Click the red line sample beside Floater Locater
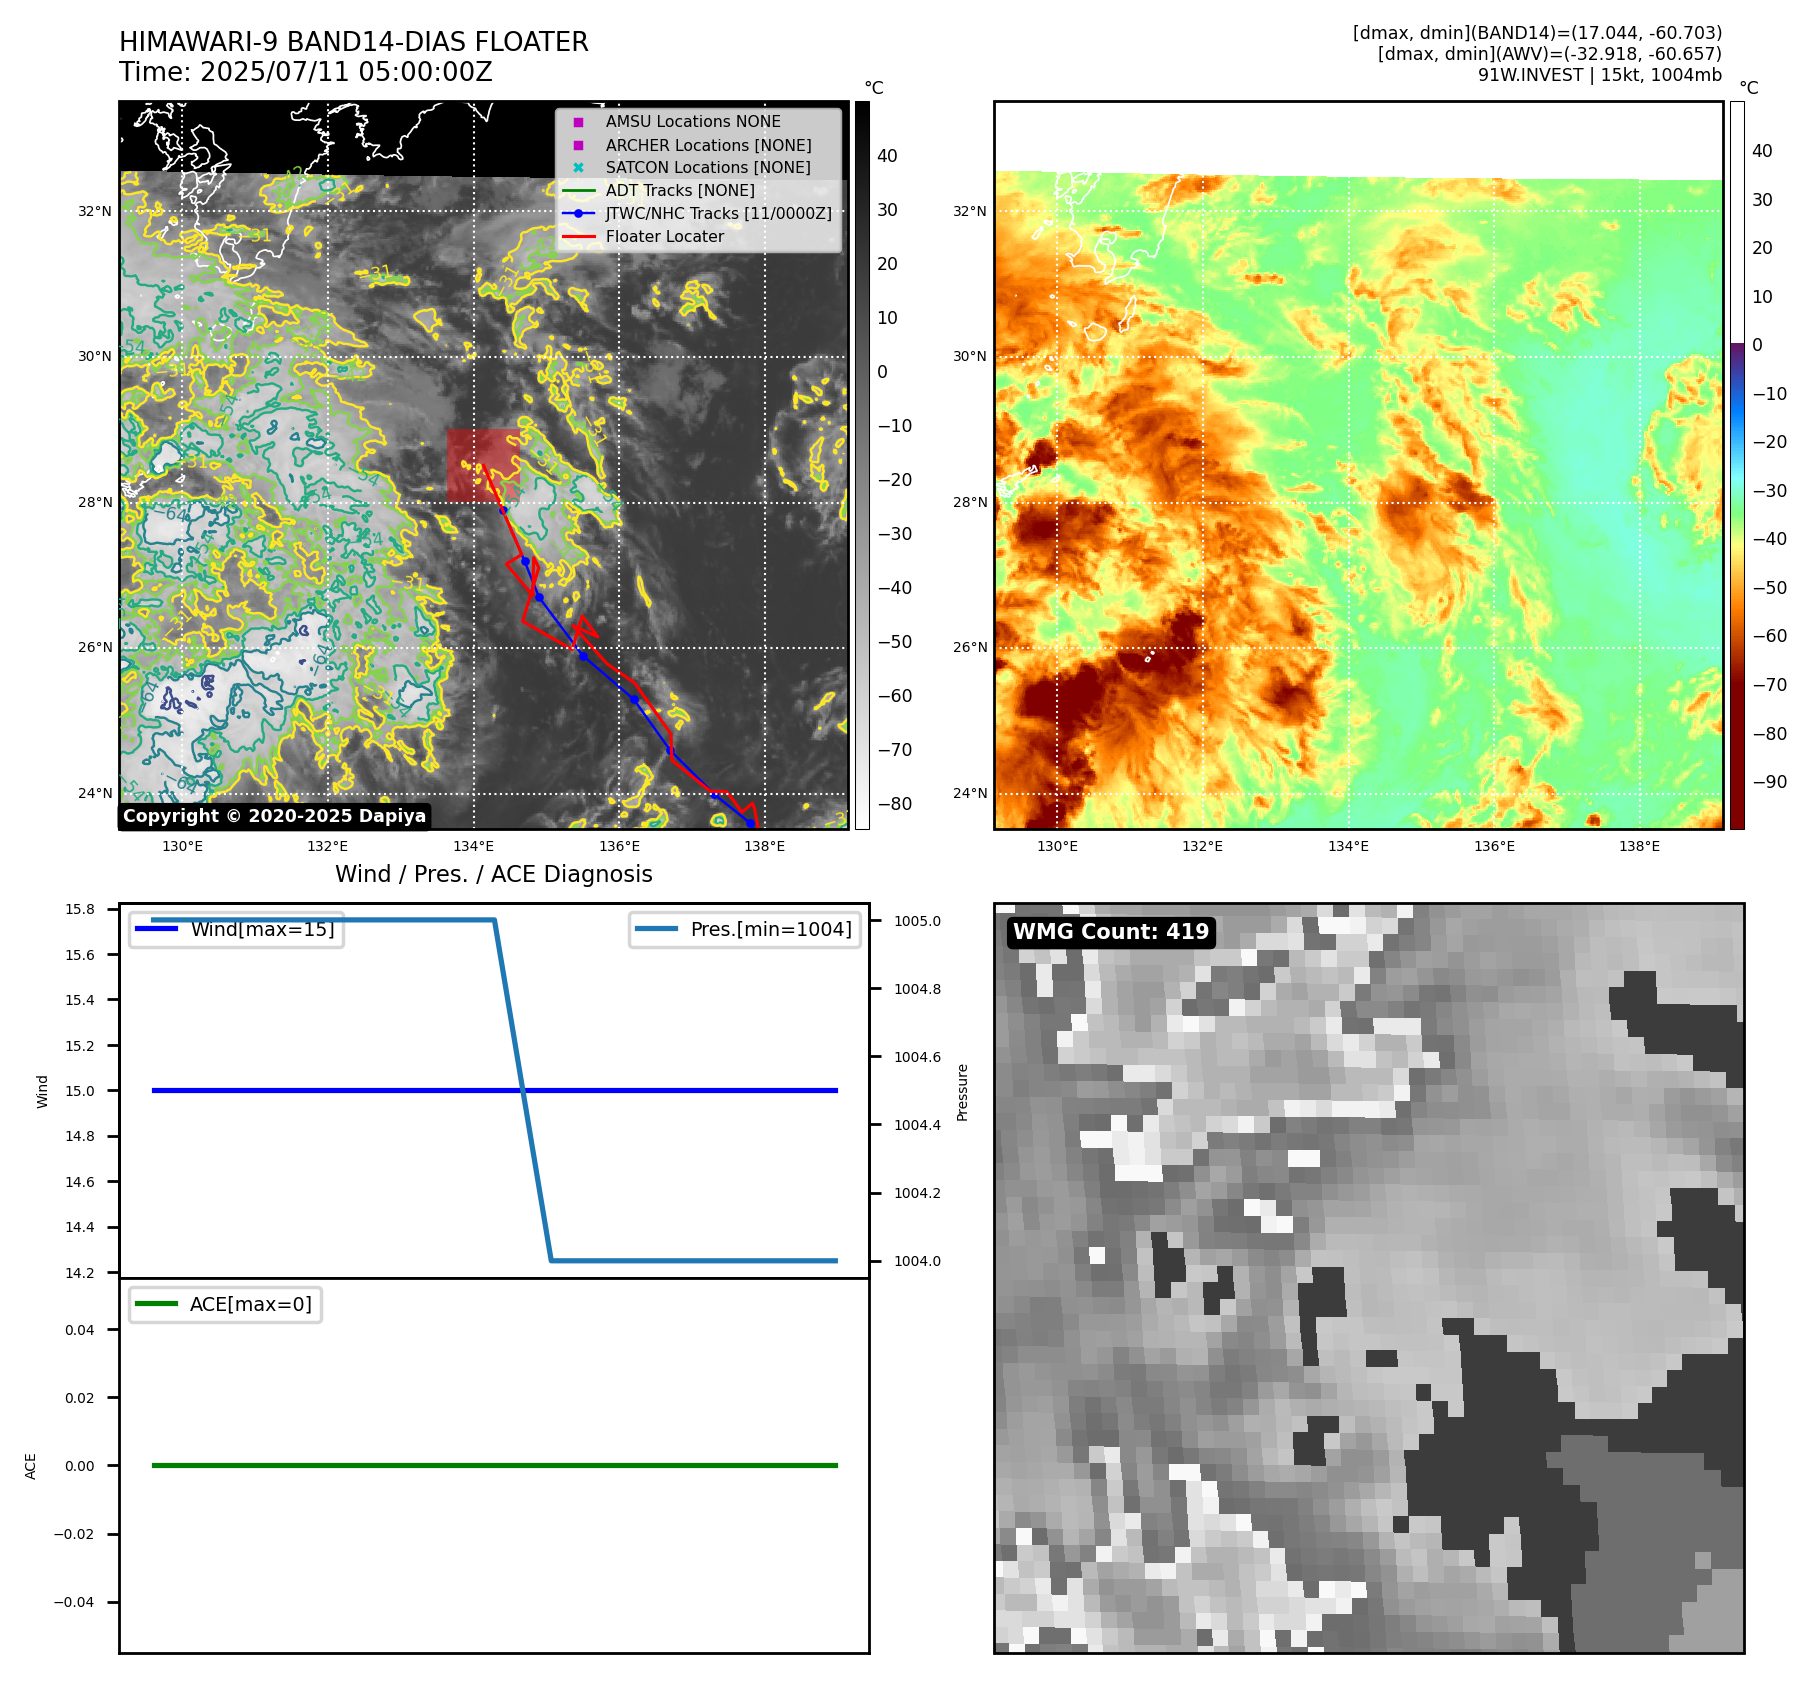 click(x=578, y=237)
